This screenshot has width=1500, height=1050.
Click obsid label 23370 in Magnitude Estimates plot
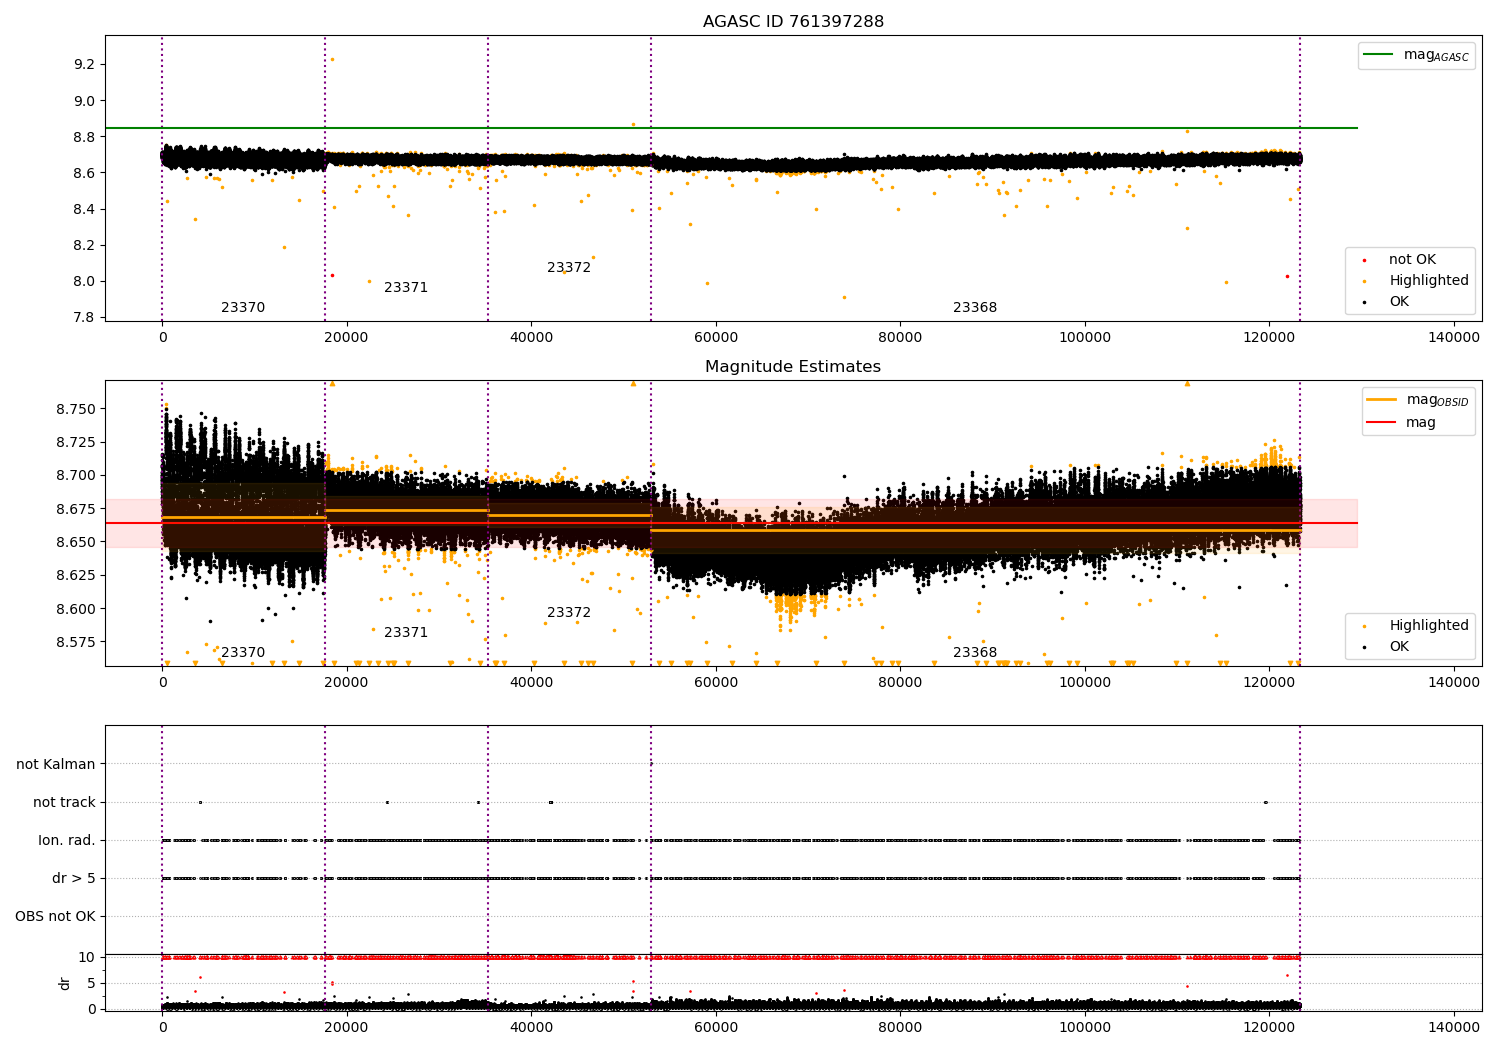[x=243, y=653]
